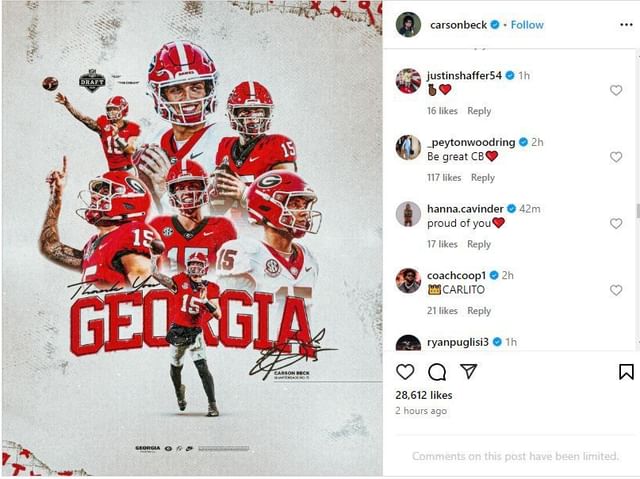Image resolution: width=640 pixels, height=479 pixels.
Task: View the 28,612 likes list
Action: pos(424,395)
